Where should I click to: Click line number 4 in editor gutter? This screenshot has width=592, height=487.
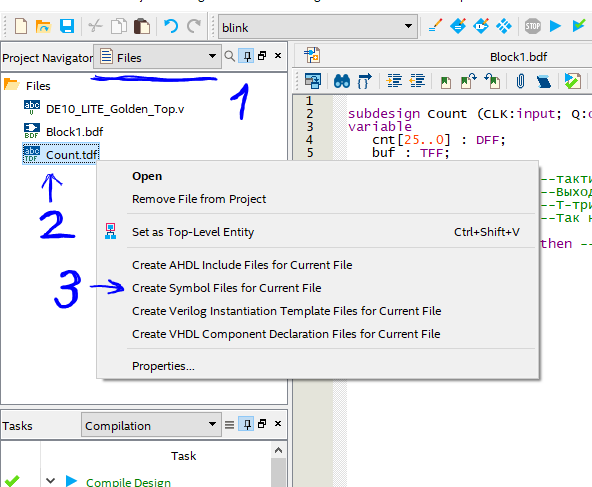point(309,139)
